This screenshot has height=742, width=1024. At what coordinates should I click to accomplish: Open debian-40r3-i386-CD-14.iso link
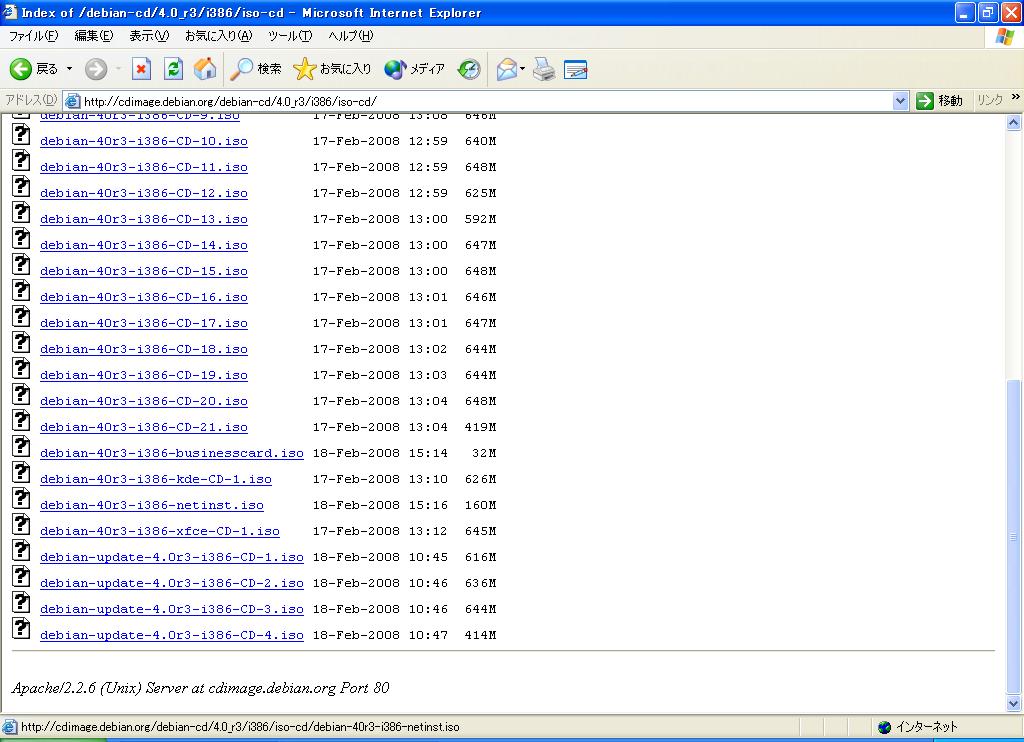click(x=144, y=246)
